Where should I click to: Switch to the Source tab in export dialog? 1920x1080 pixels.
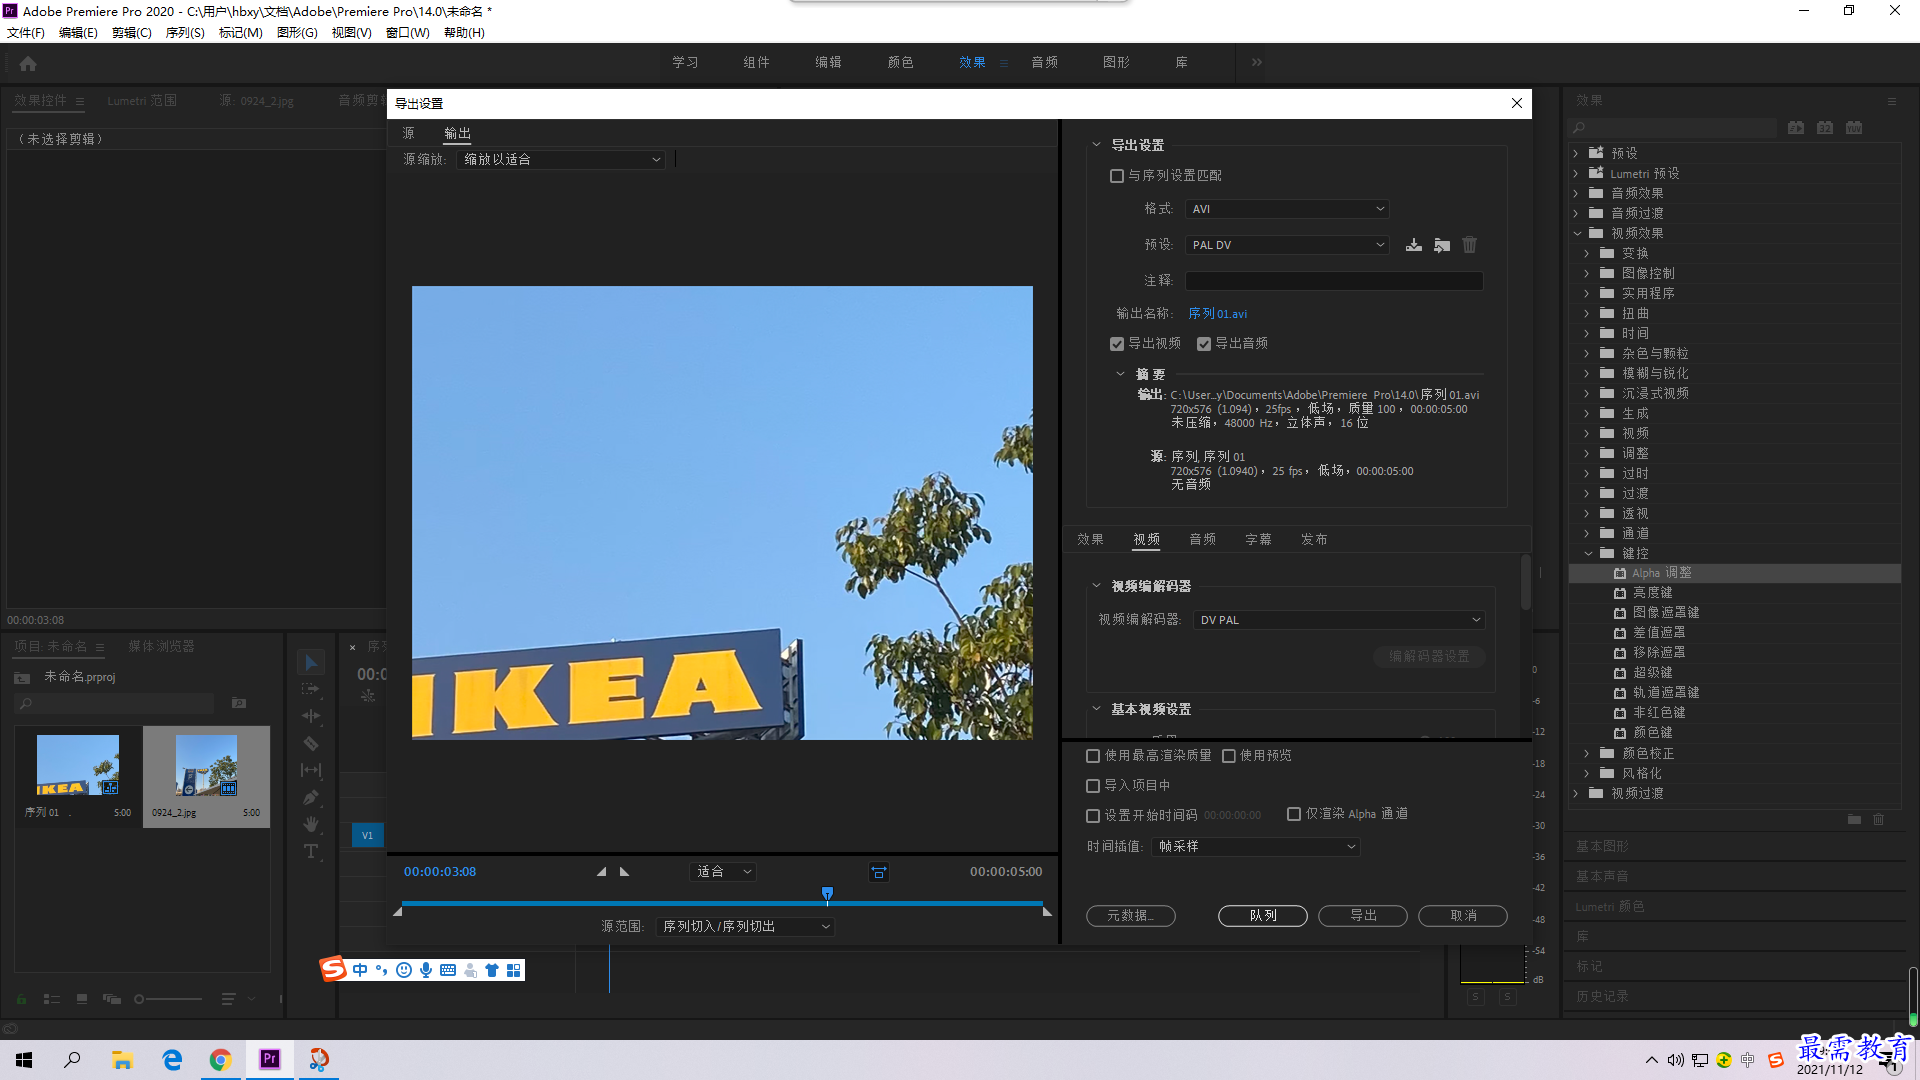(x=408, y=133)
